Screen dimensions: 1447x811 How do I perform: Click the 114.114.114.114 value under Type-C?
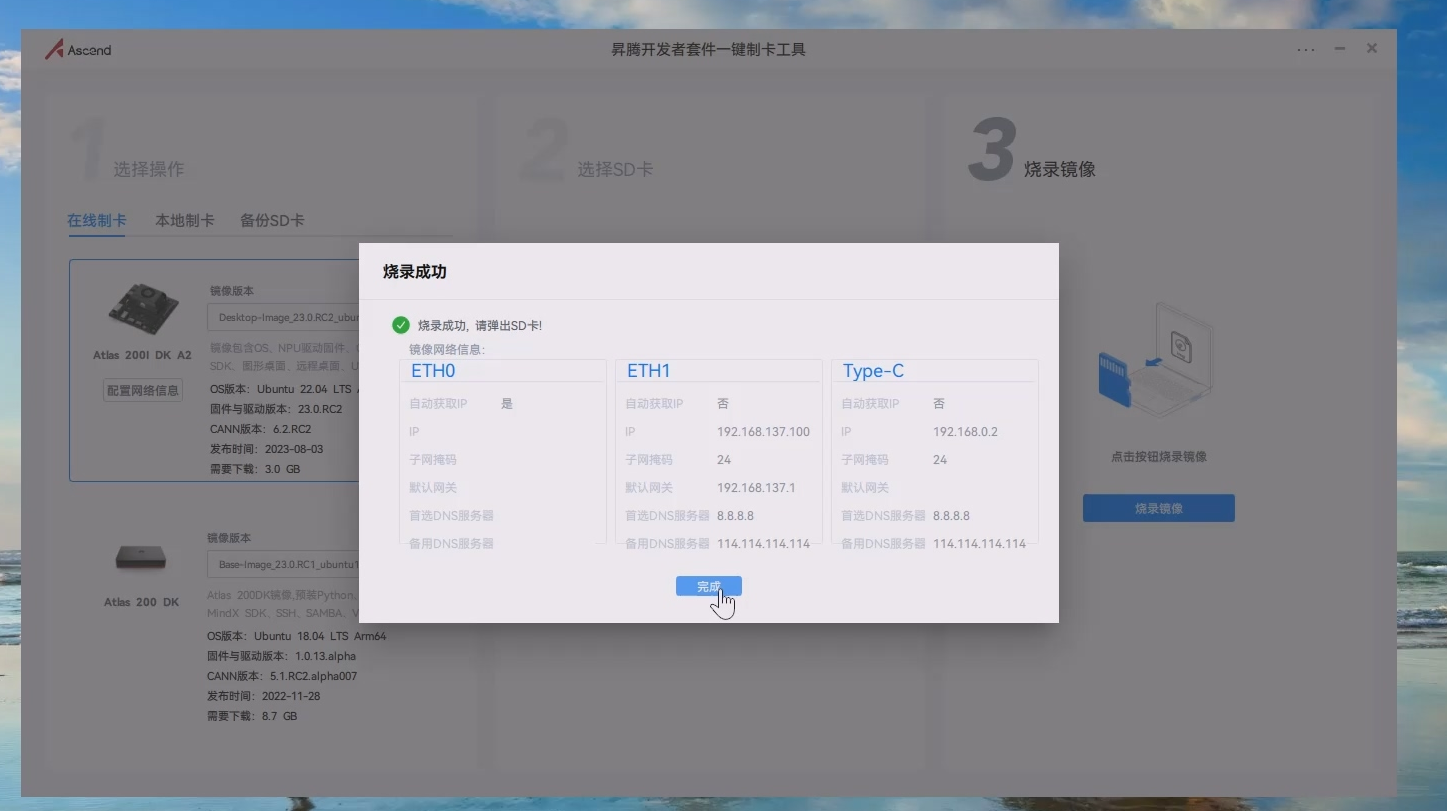pos(979,544)
